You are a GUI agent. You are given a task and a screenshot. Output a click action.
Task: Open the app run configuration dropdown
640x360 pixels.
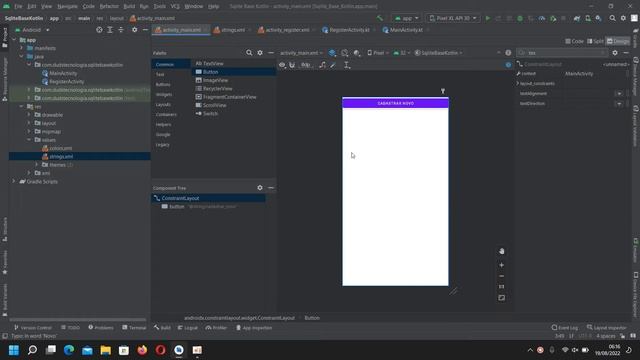pos(407,18)
